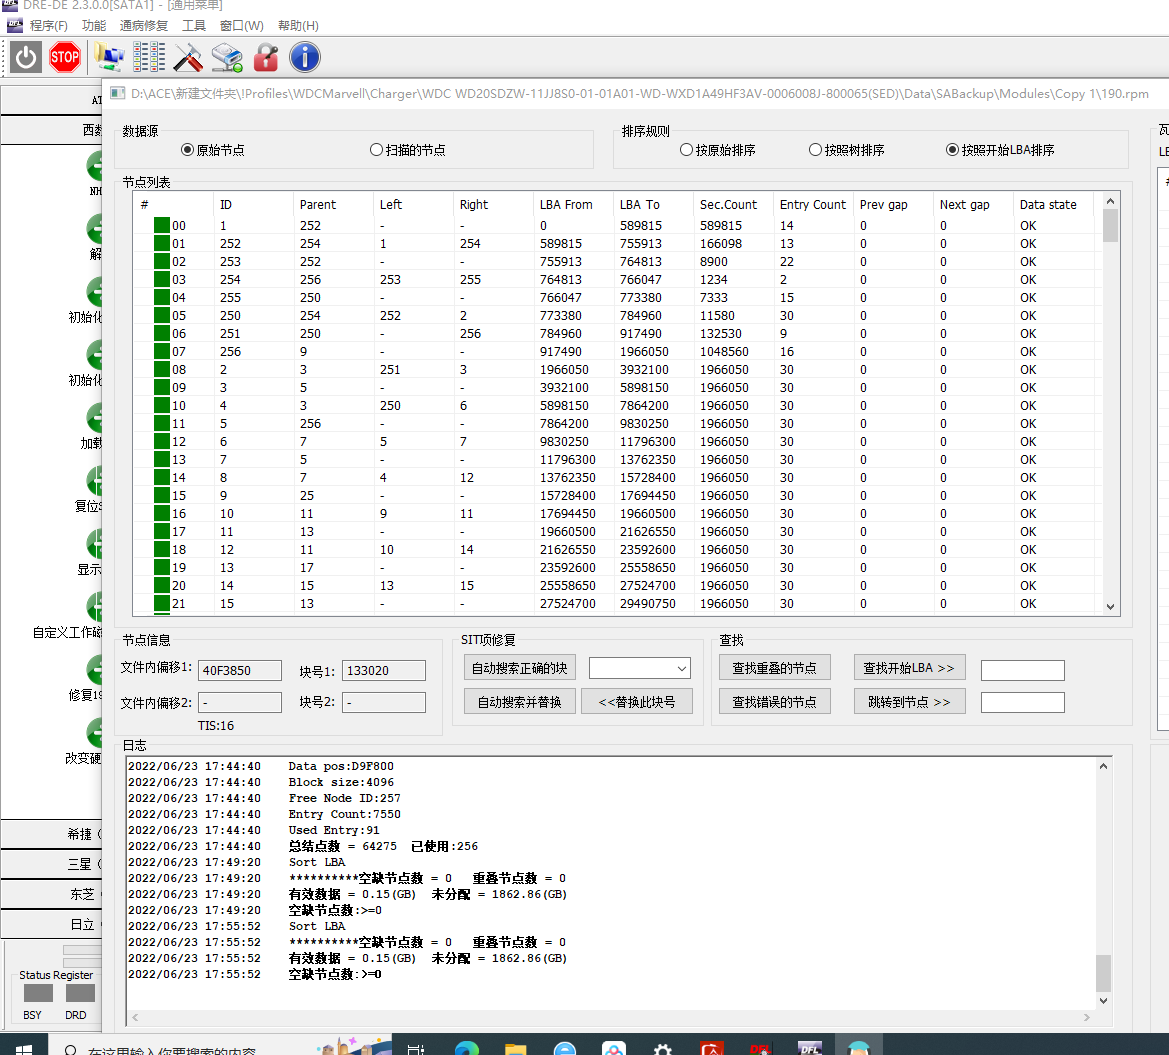Click the node list vertical scrollbar thumb

tap(1110, 226)
